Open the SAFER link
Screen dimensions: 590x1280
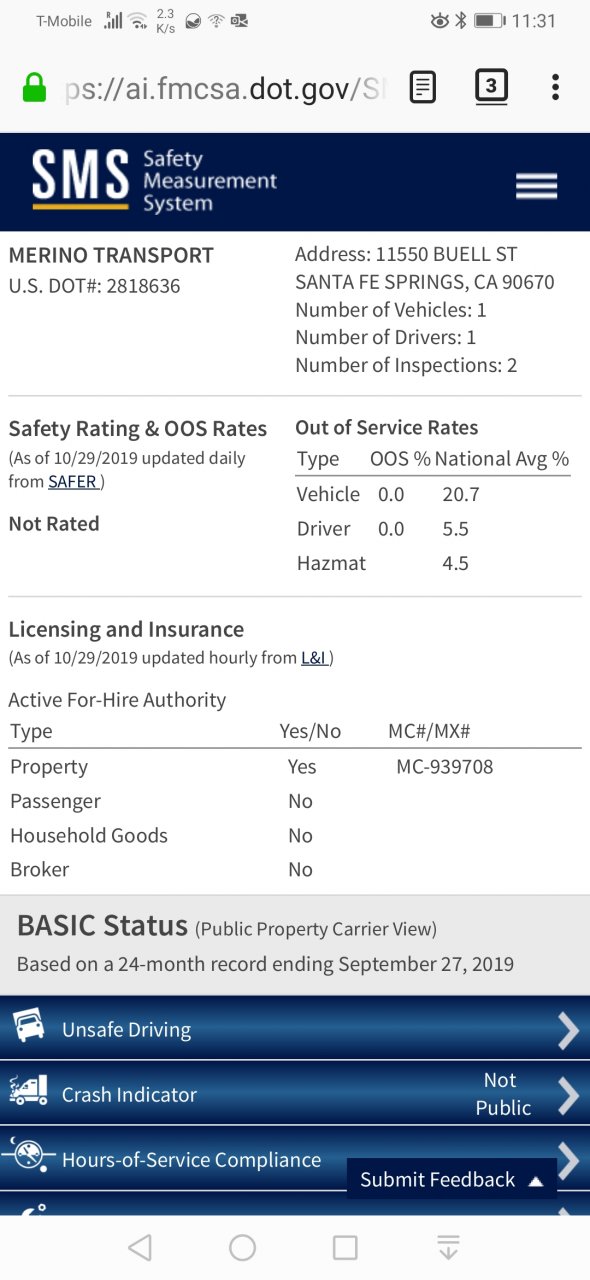click(73, 482)
